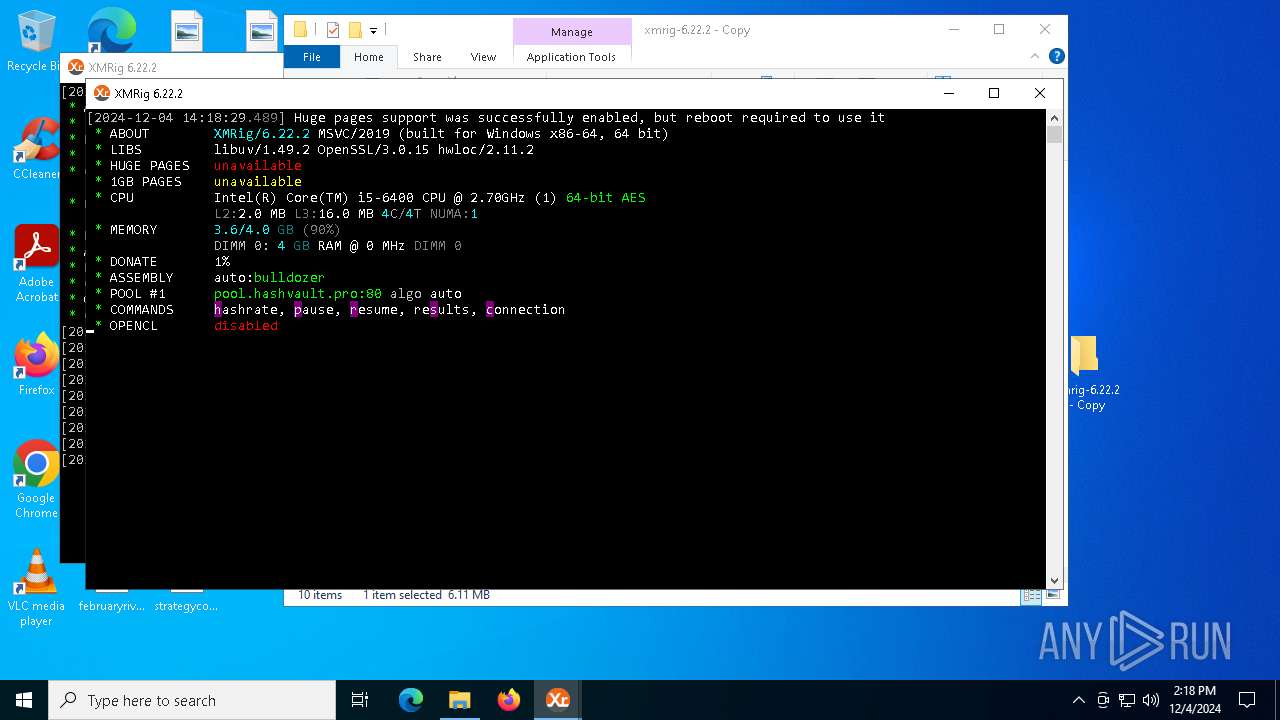Screen dimensions: 1280x720
Task: Open VLC media player desktop icon
Action: pos(36,586)
